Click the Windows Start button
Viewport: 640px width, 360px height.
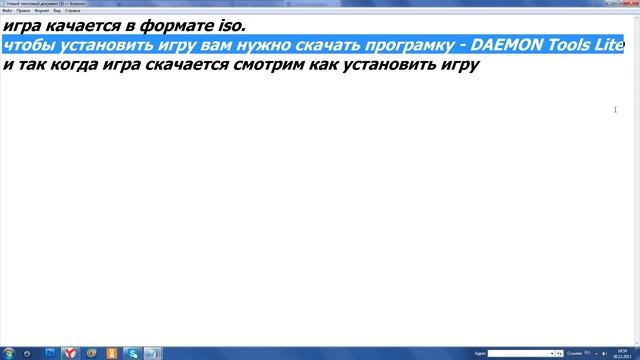[9, 353]
